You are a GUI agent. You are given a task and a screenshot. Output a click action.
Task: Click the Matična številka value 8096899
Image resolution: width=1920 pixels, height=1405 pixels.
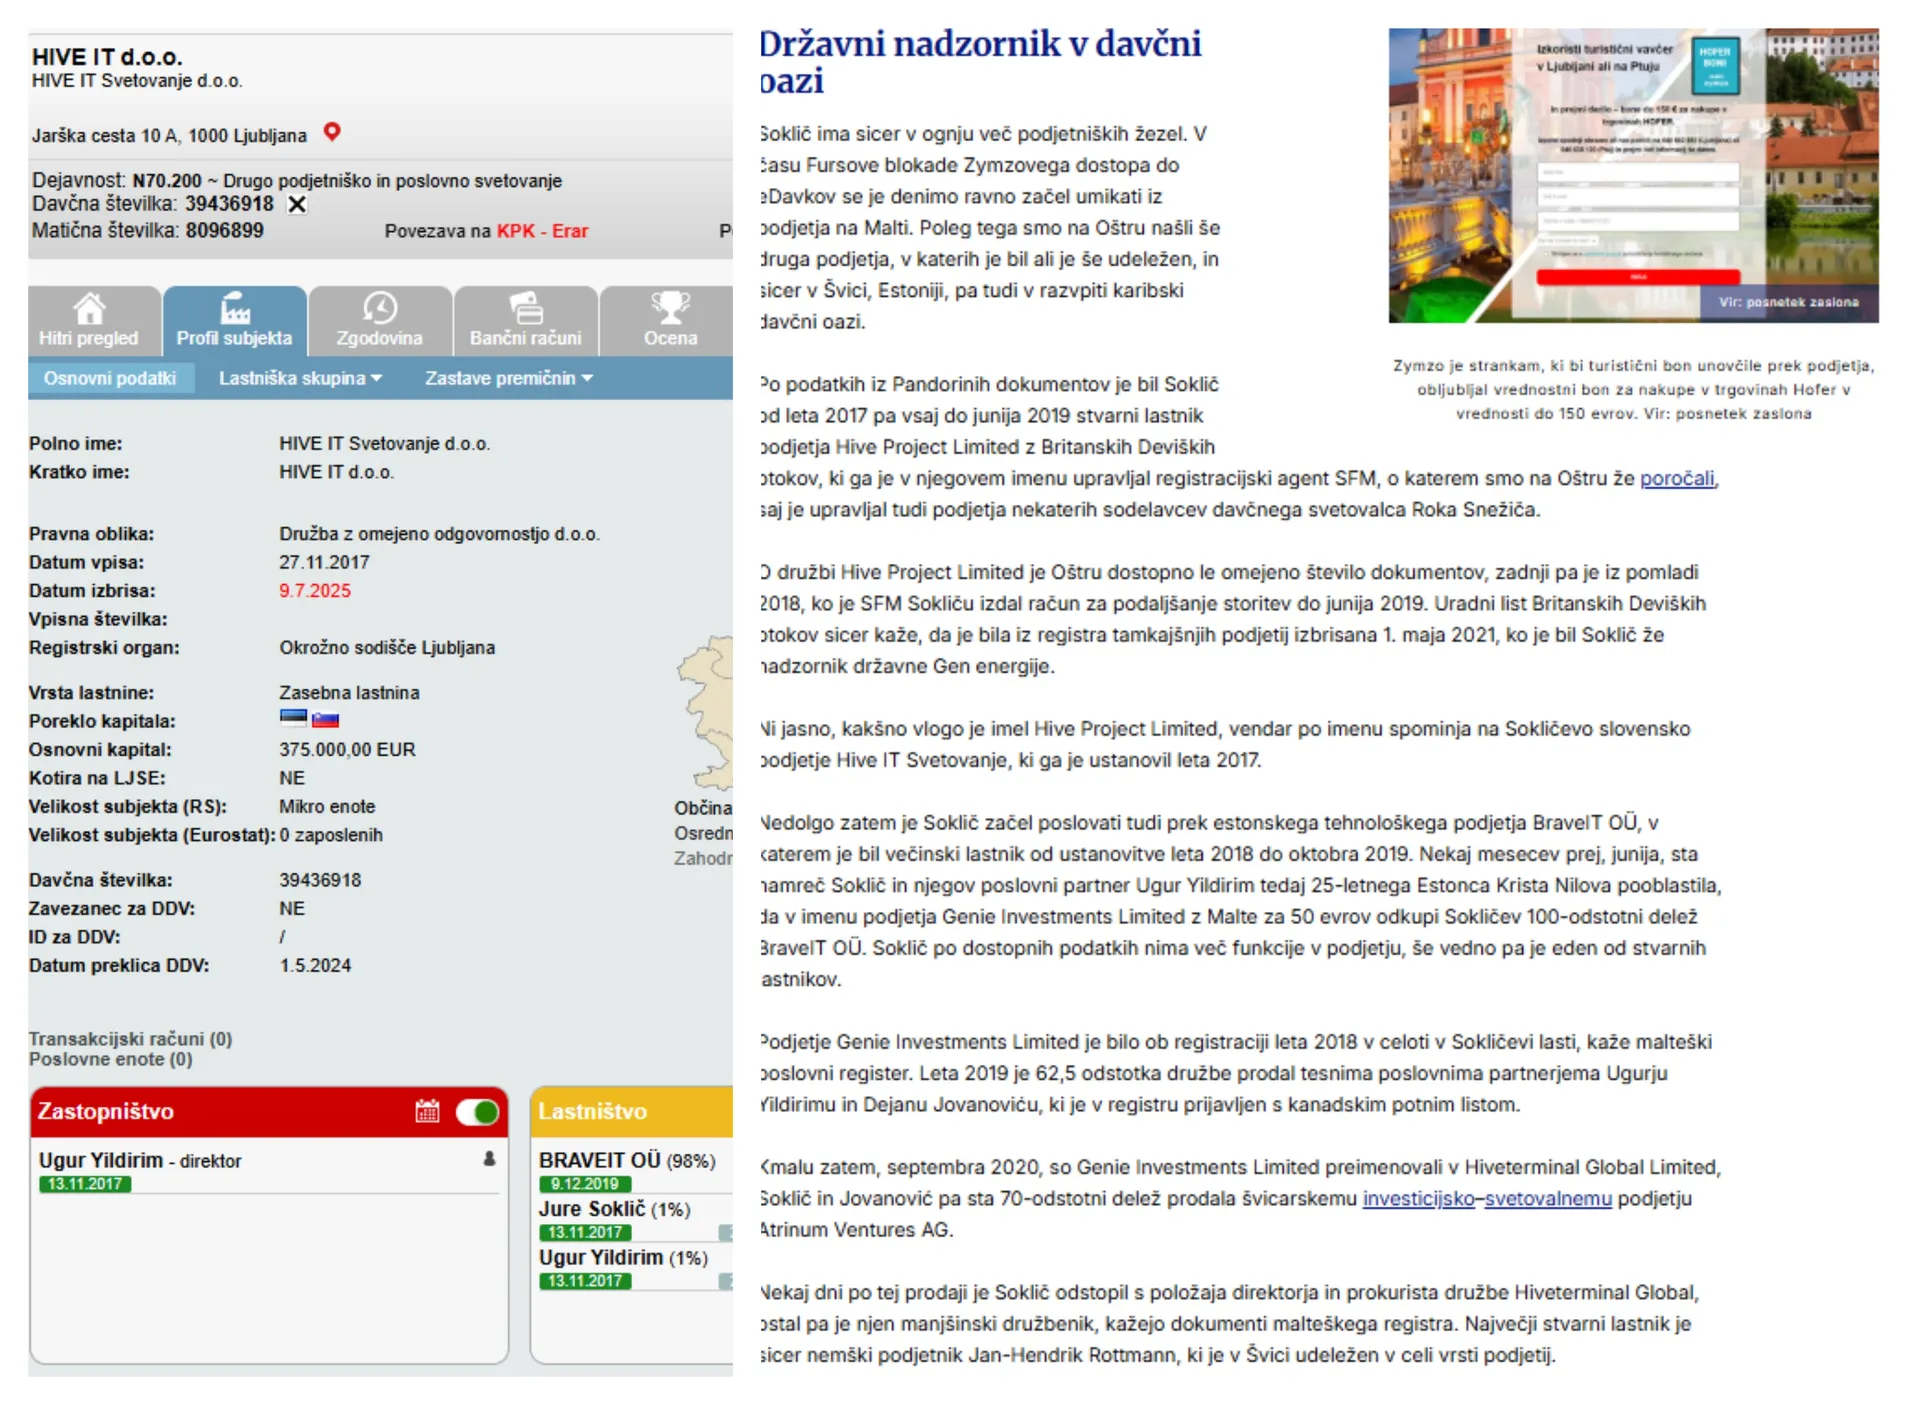(225, 231)
